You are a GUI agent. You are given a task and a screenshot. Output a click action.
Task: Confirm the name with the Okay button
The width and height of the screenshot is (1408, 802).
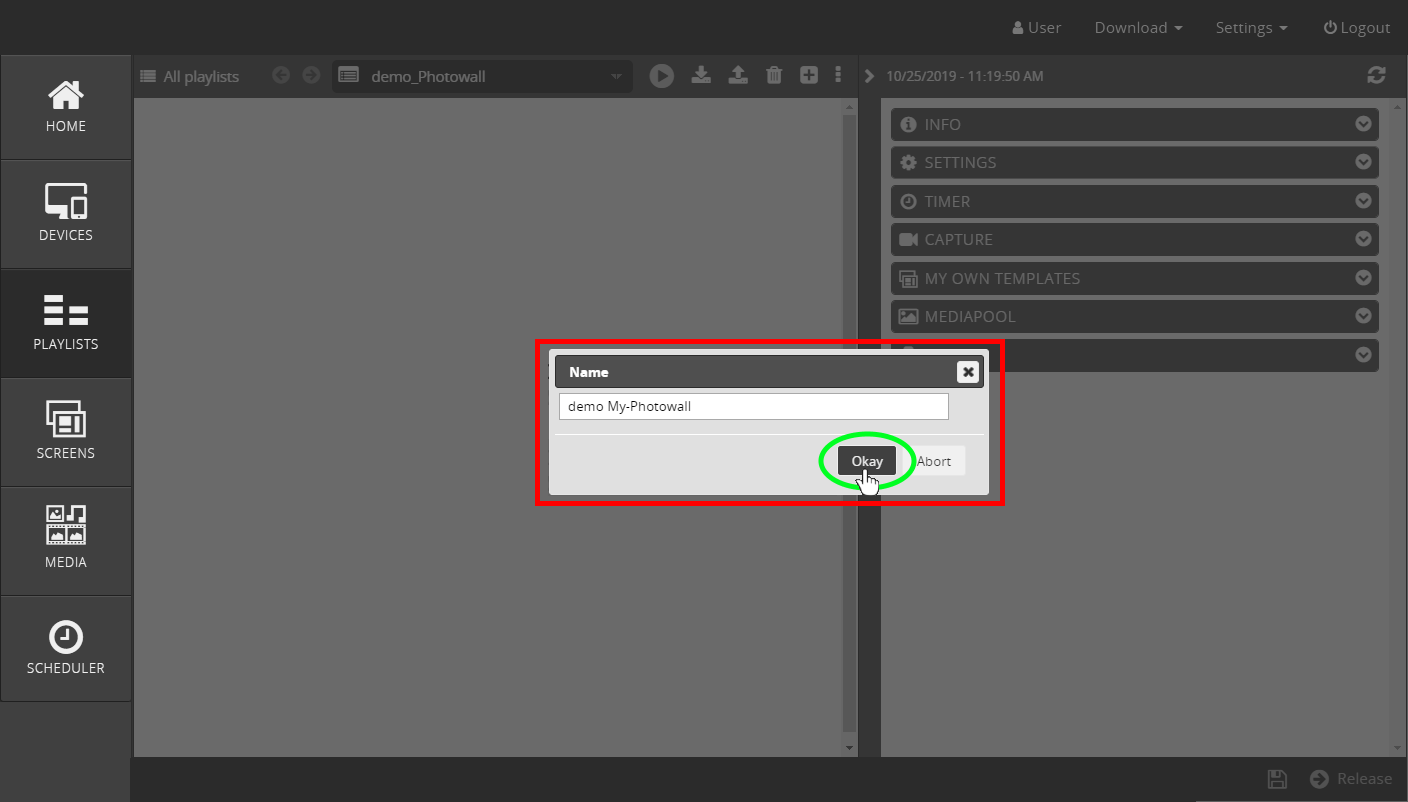click(x=867, y=461)
